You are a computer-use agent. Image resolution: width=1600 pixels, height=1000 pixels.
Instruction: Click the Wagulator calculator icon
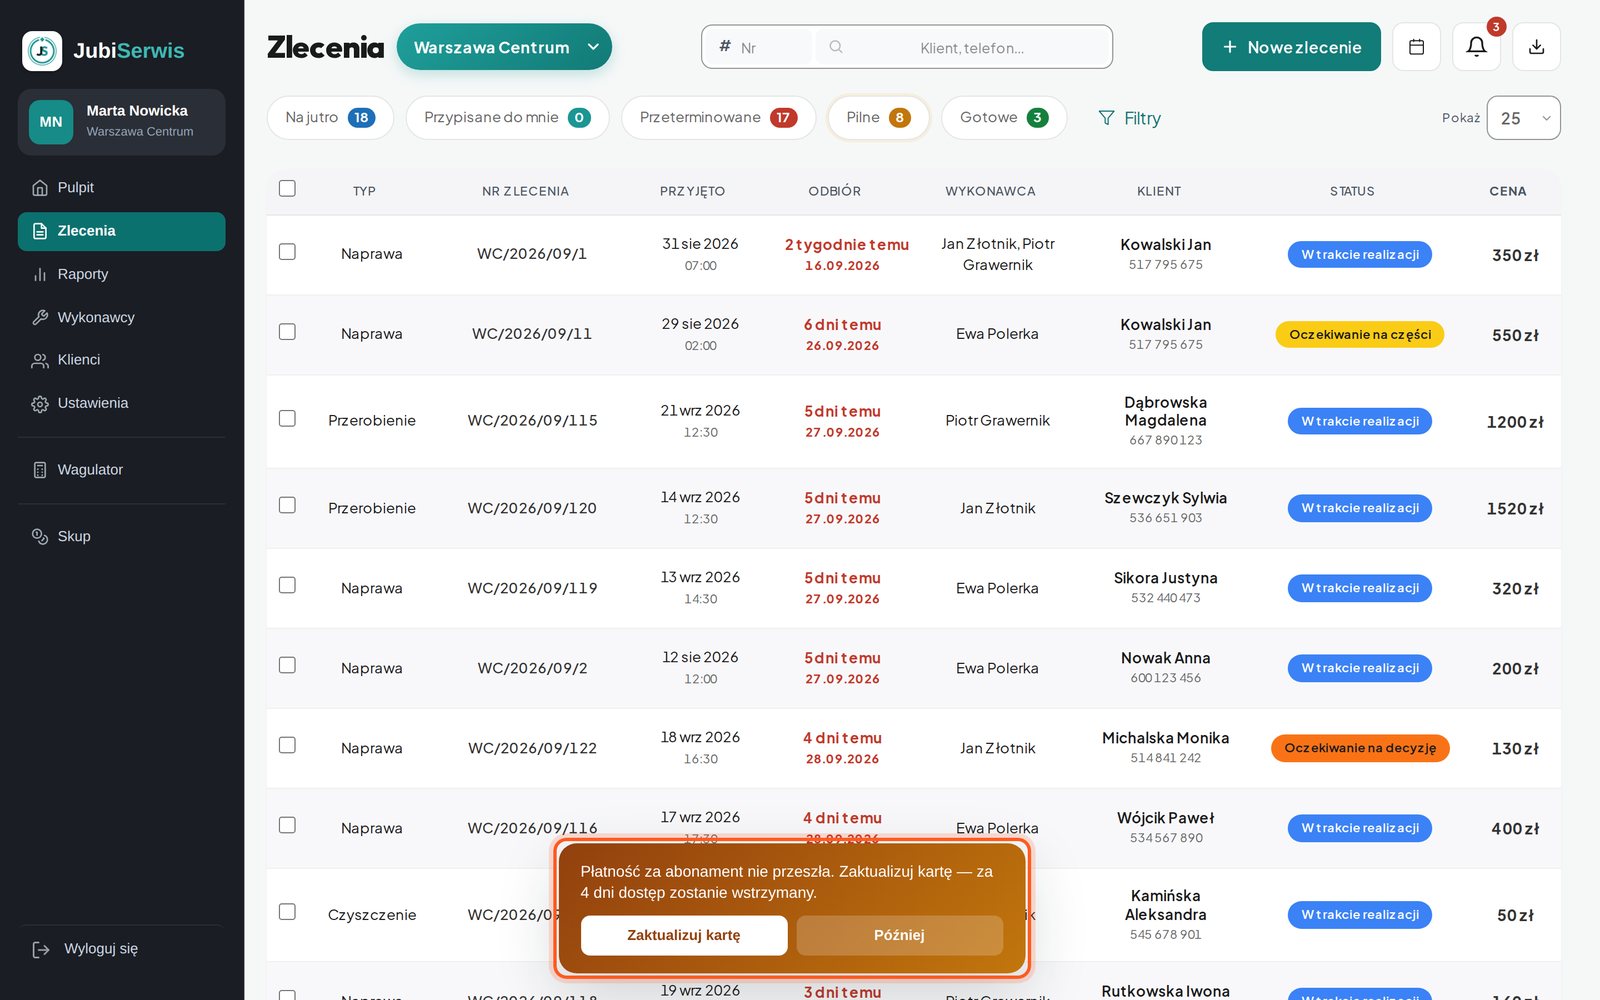tap(40, 470)
